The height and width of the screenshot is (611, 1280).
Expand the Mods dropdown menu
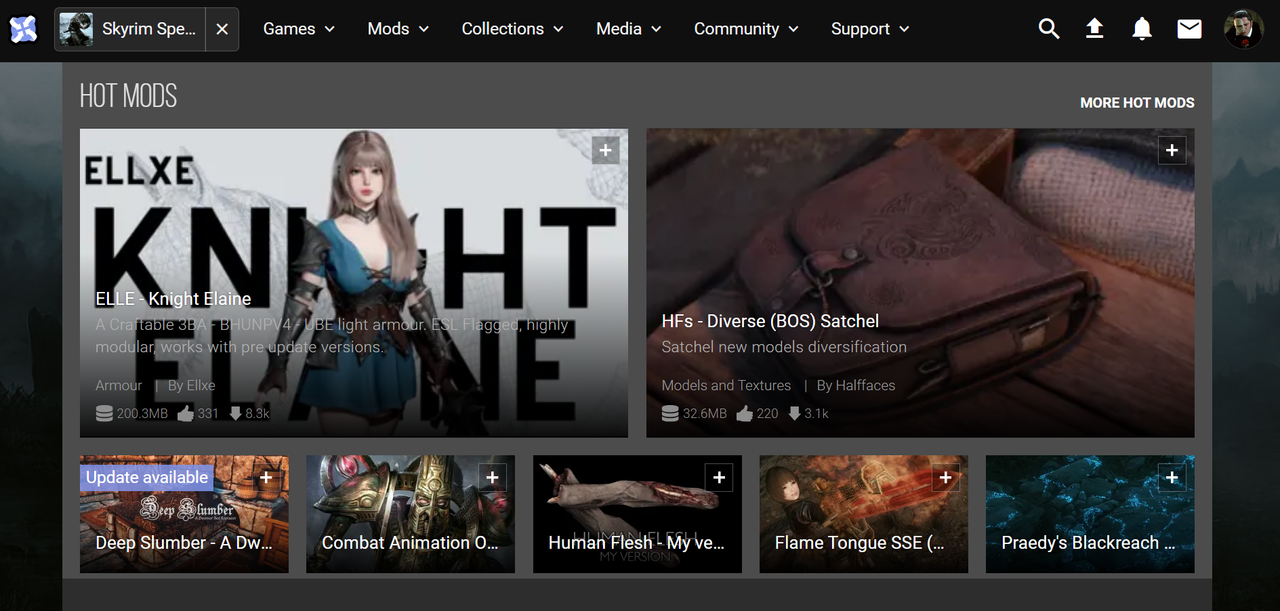[398, 29]
